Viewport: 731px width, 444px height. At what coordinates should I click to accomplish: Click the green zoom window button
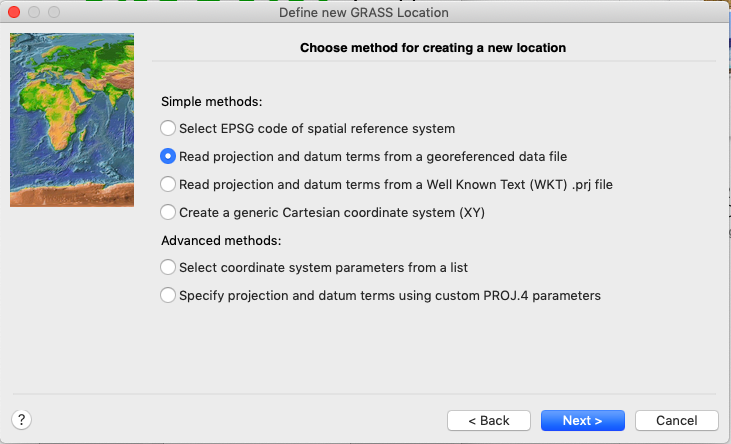(54, 12)
